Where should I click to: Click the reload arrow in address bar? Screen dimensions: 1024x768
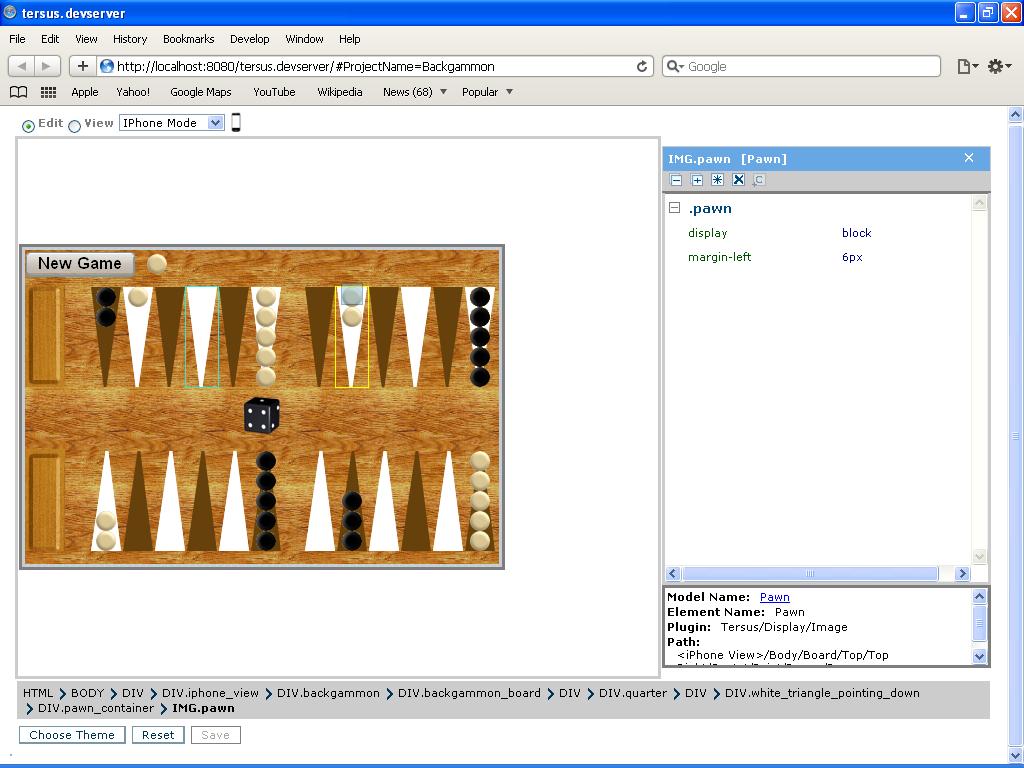pos(642,67)
